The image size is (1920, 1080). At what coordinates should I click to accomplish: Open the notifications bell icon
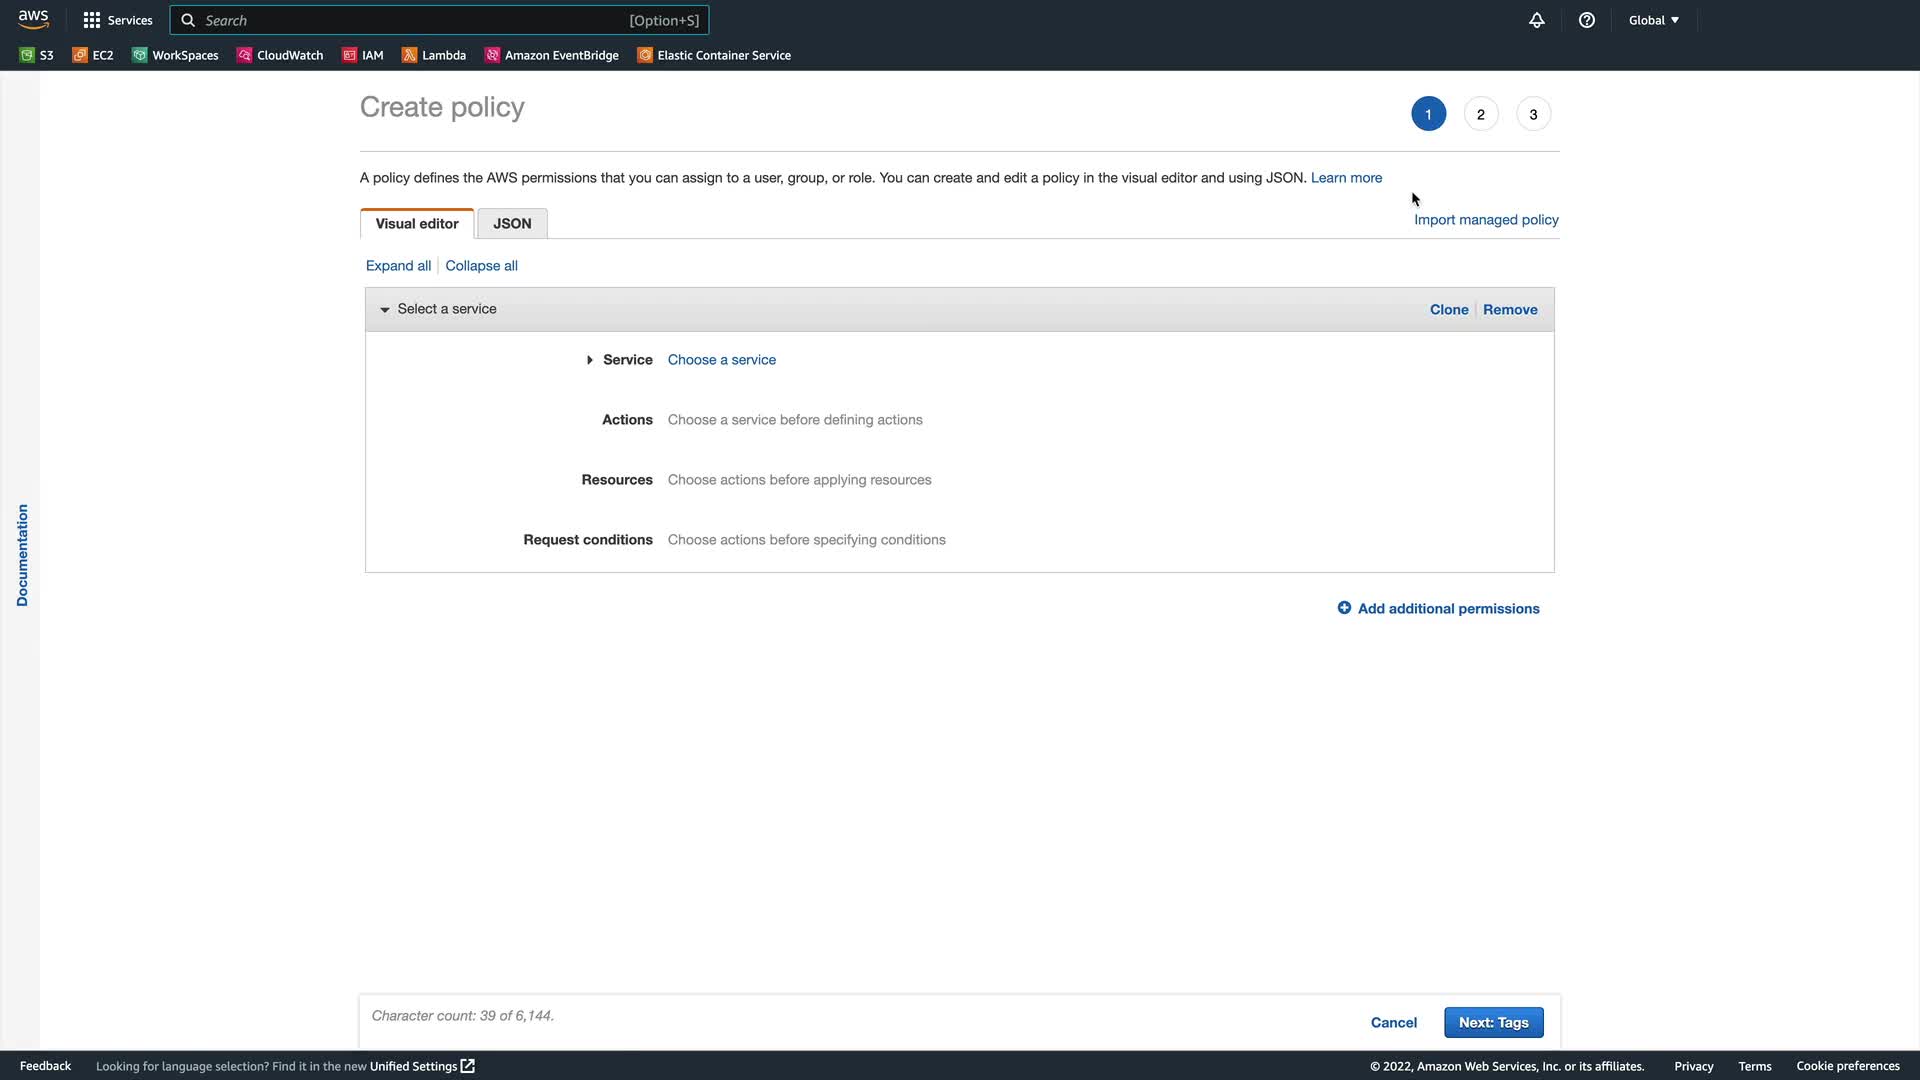(1537, 20)
